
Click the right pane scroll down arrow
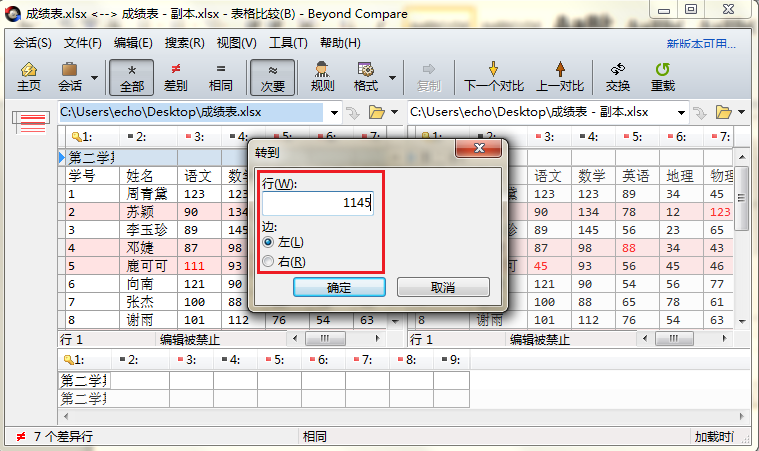(x=742, y=321)
